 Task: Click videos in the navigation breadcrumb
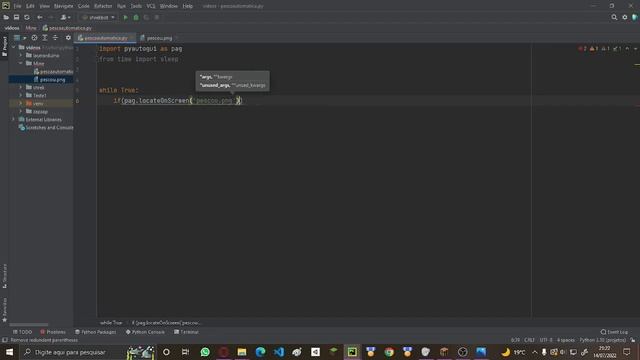click(12, 28)
